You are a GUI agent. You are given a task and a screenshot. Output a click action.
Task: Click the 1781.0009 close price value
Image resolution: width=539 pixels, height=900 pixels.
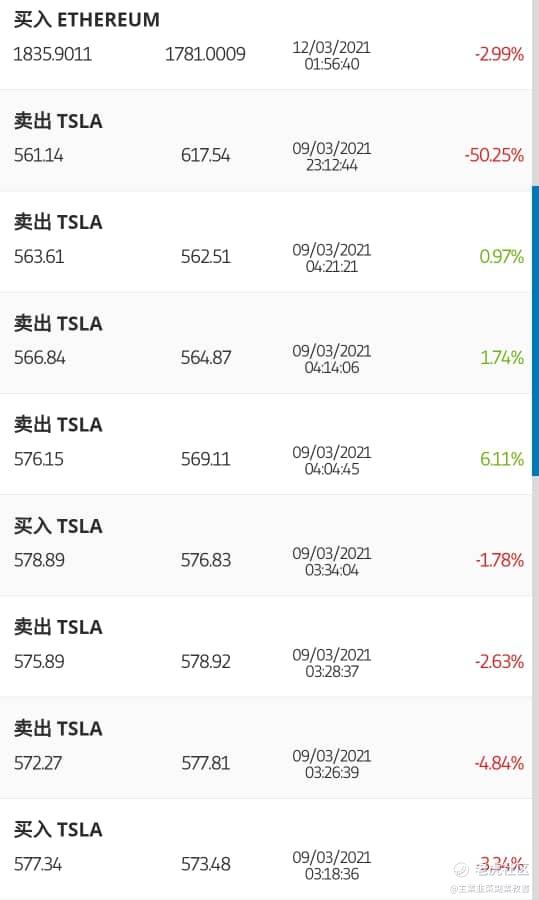point(205,54)
